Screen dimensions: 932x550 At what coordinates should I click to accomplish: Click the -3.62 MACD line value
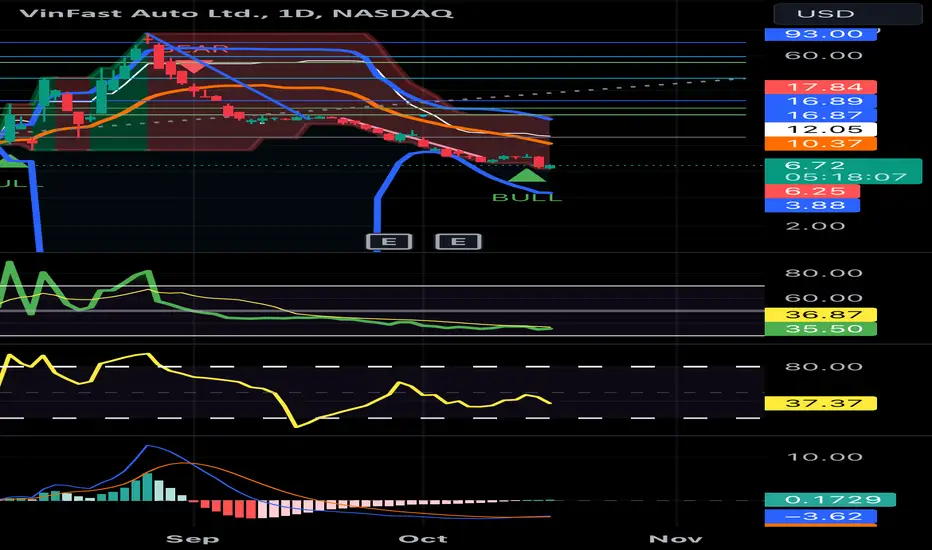pyautogui.click(x=821, y=517)
